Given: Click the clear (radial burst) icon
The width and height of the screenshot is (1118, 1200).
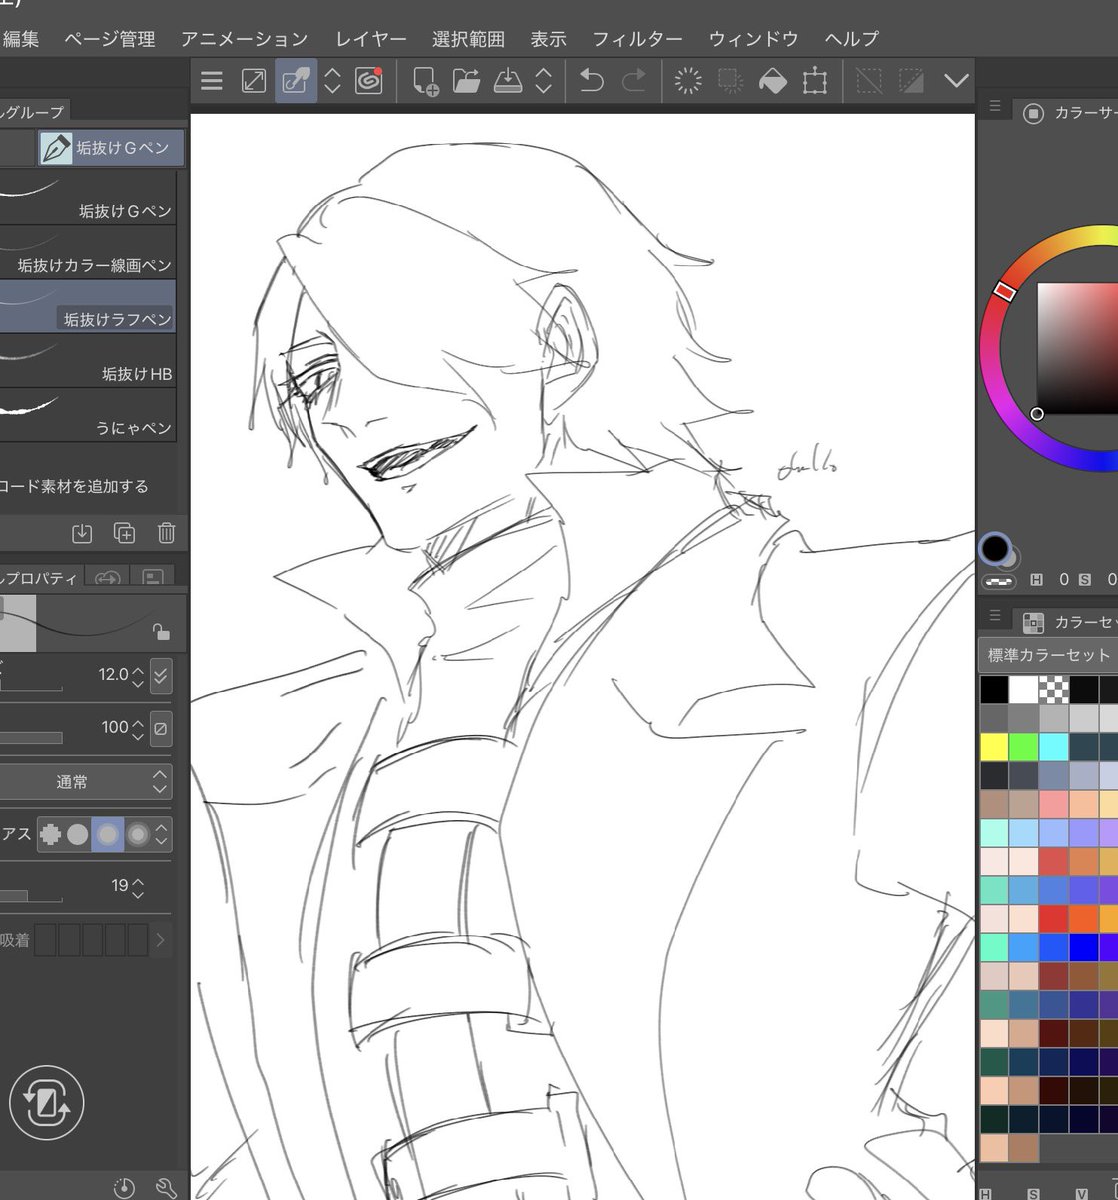Looking at the screenshot, I should tap(688, 81).
